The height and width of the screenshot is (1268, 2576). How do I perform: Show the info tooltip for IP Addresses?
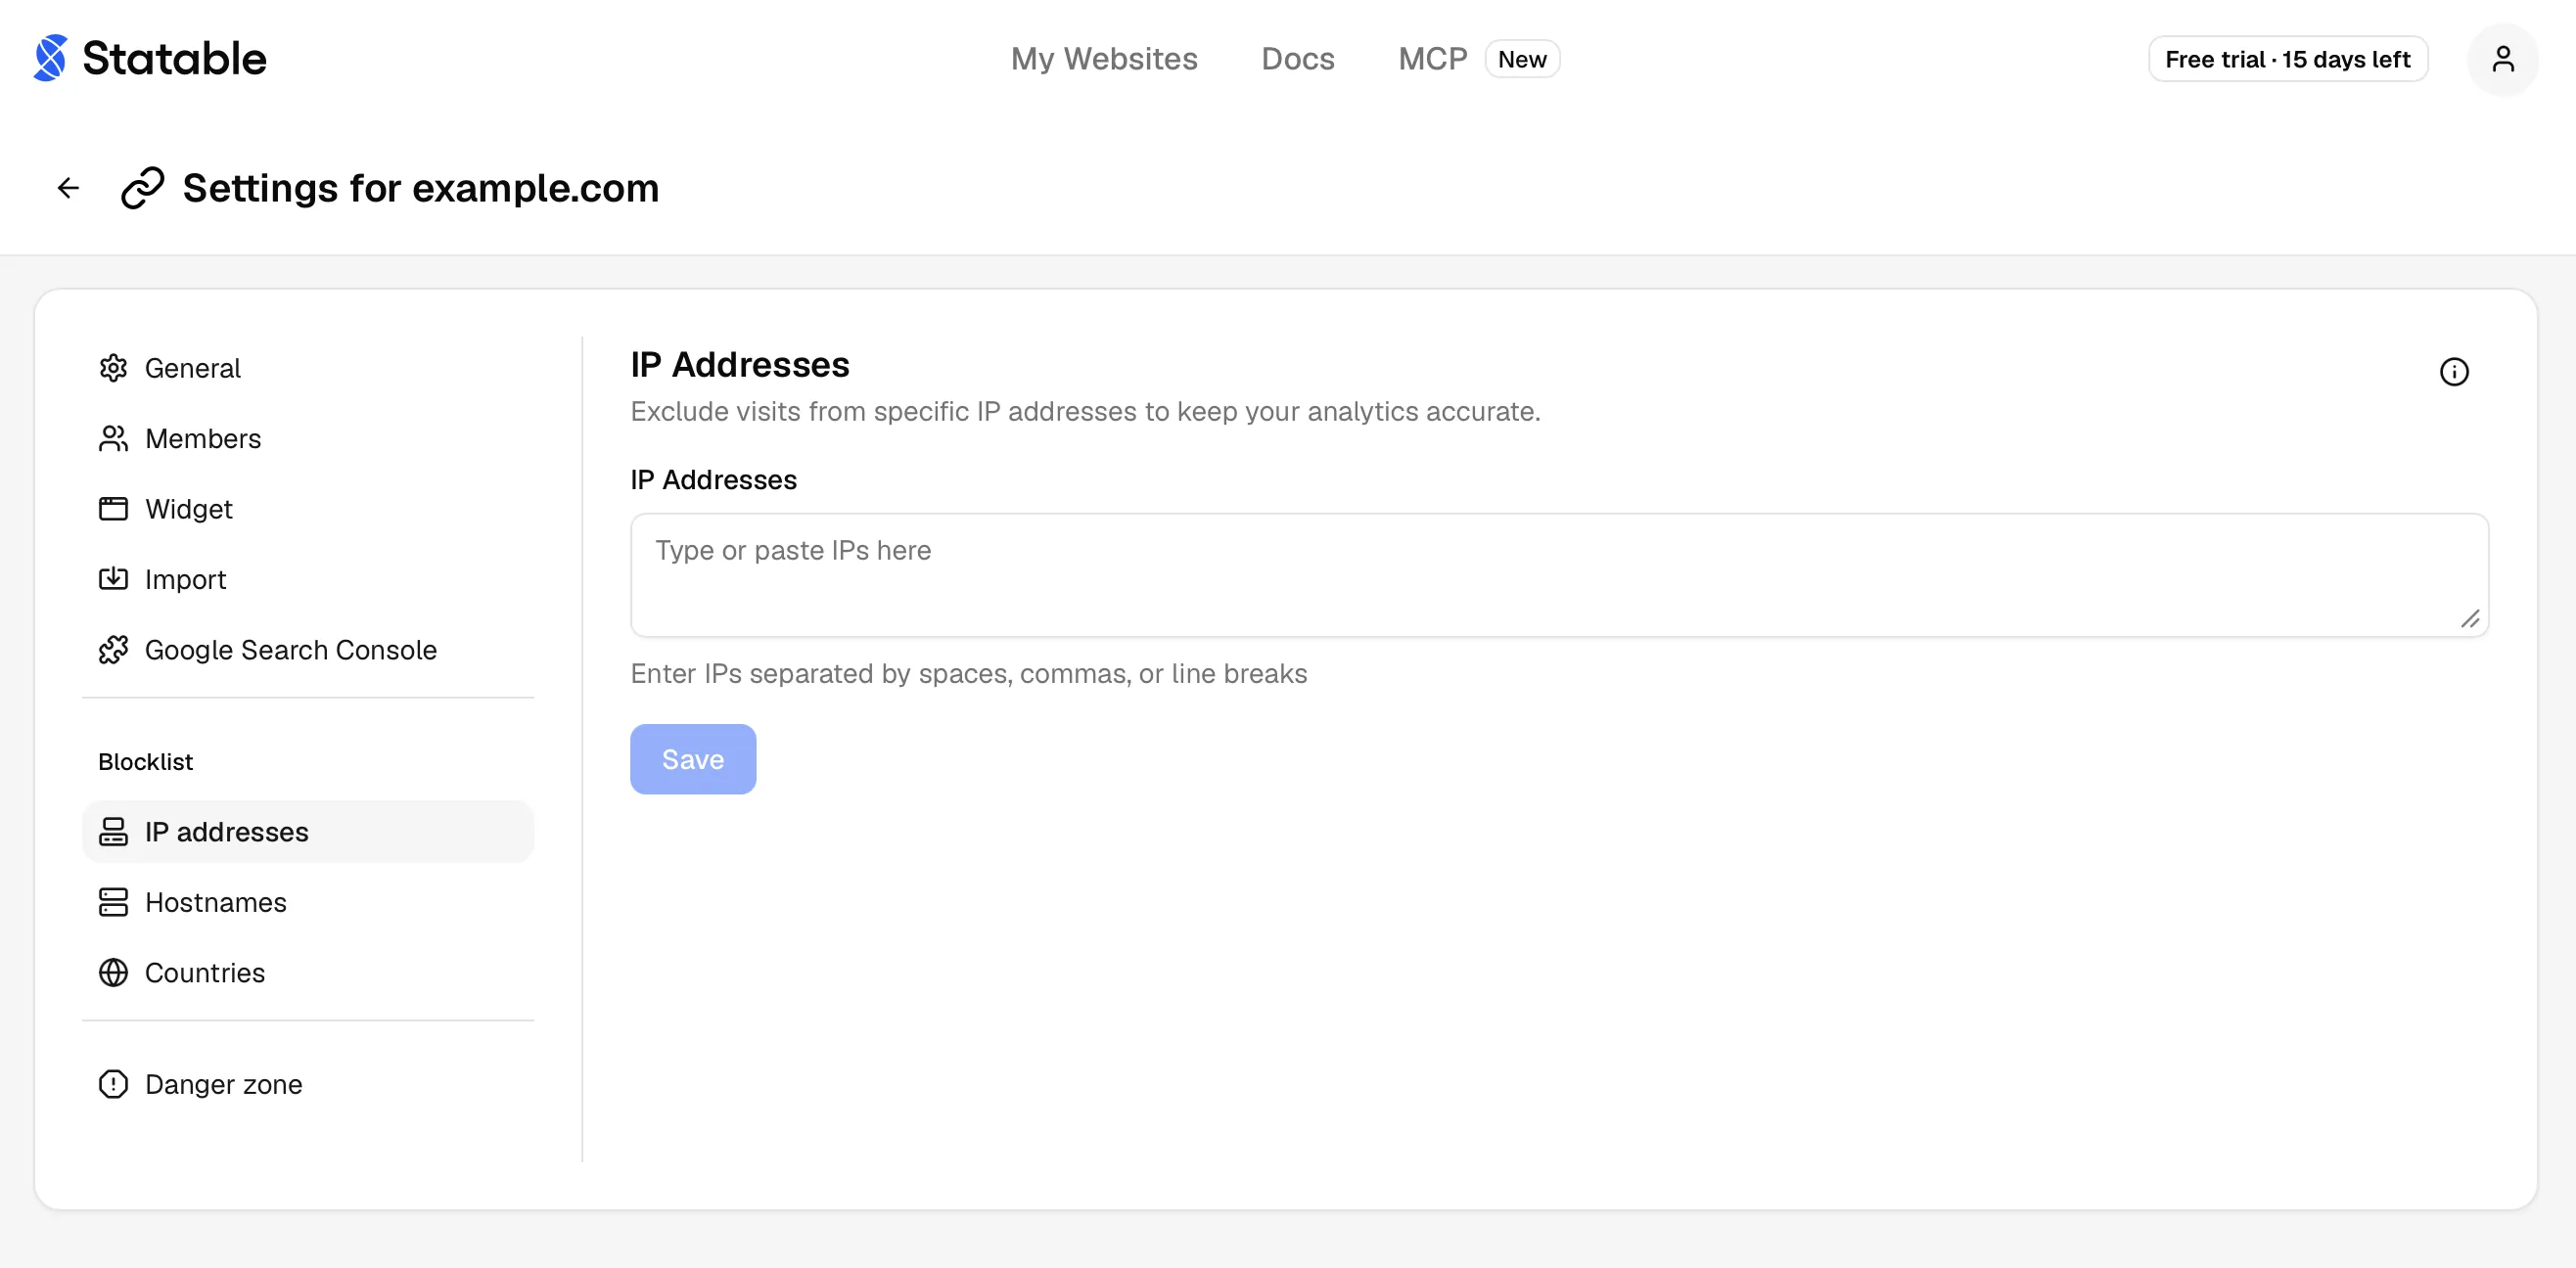tap(2454, 372)
